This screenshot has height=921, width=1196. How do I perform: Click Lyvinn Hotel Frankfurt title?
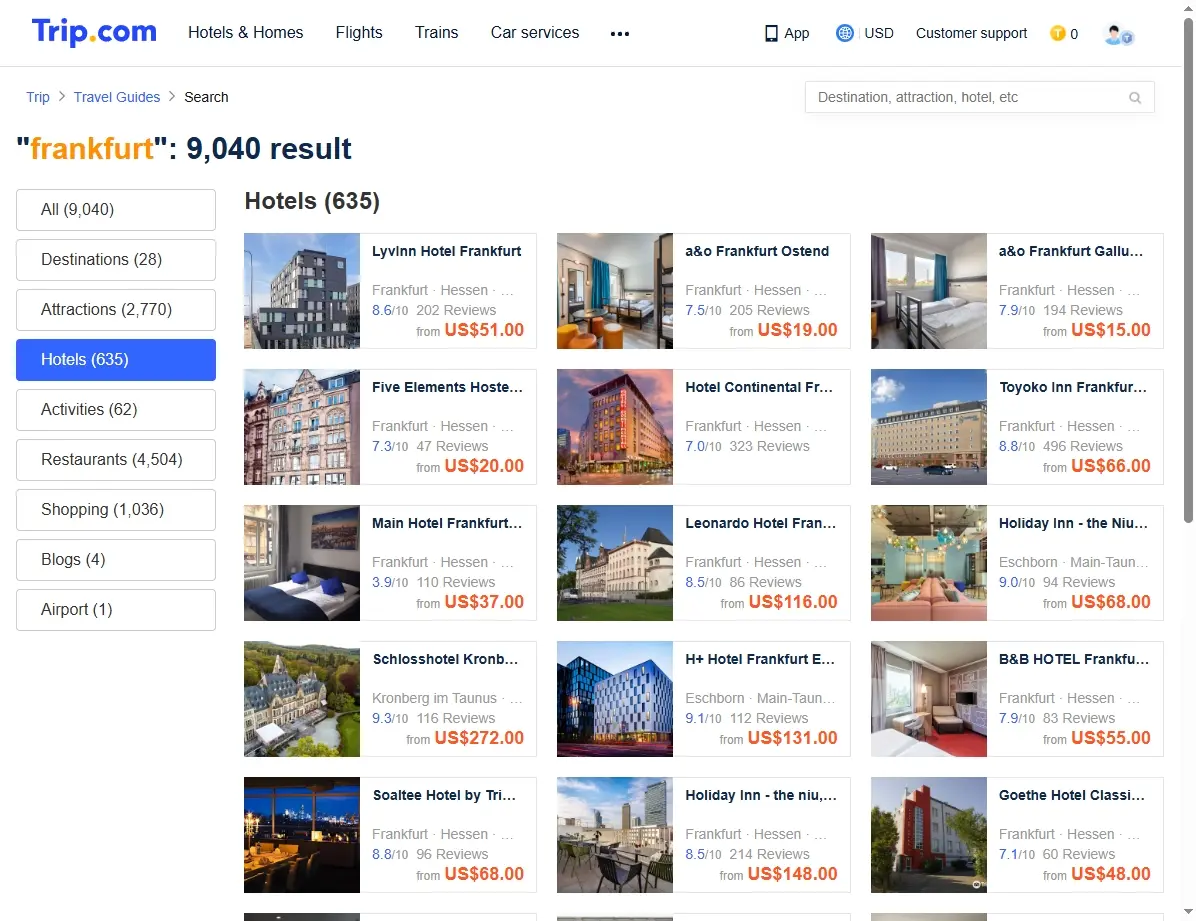click(447, 251)
